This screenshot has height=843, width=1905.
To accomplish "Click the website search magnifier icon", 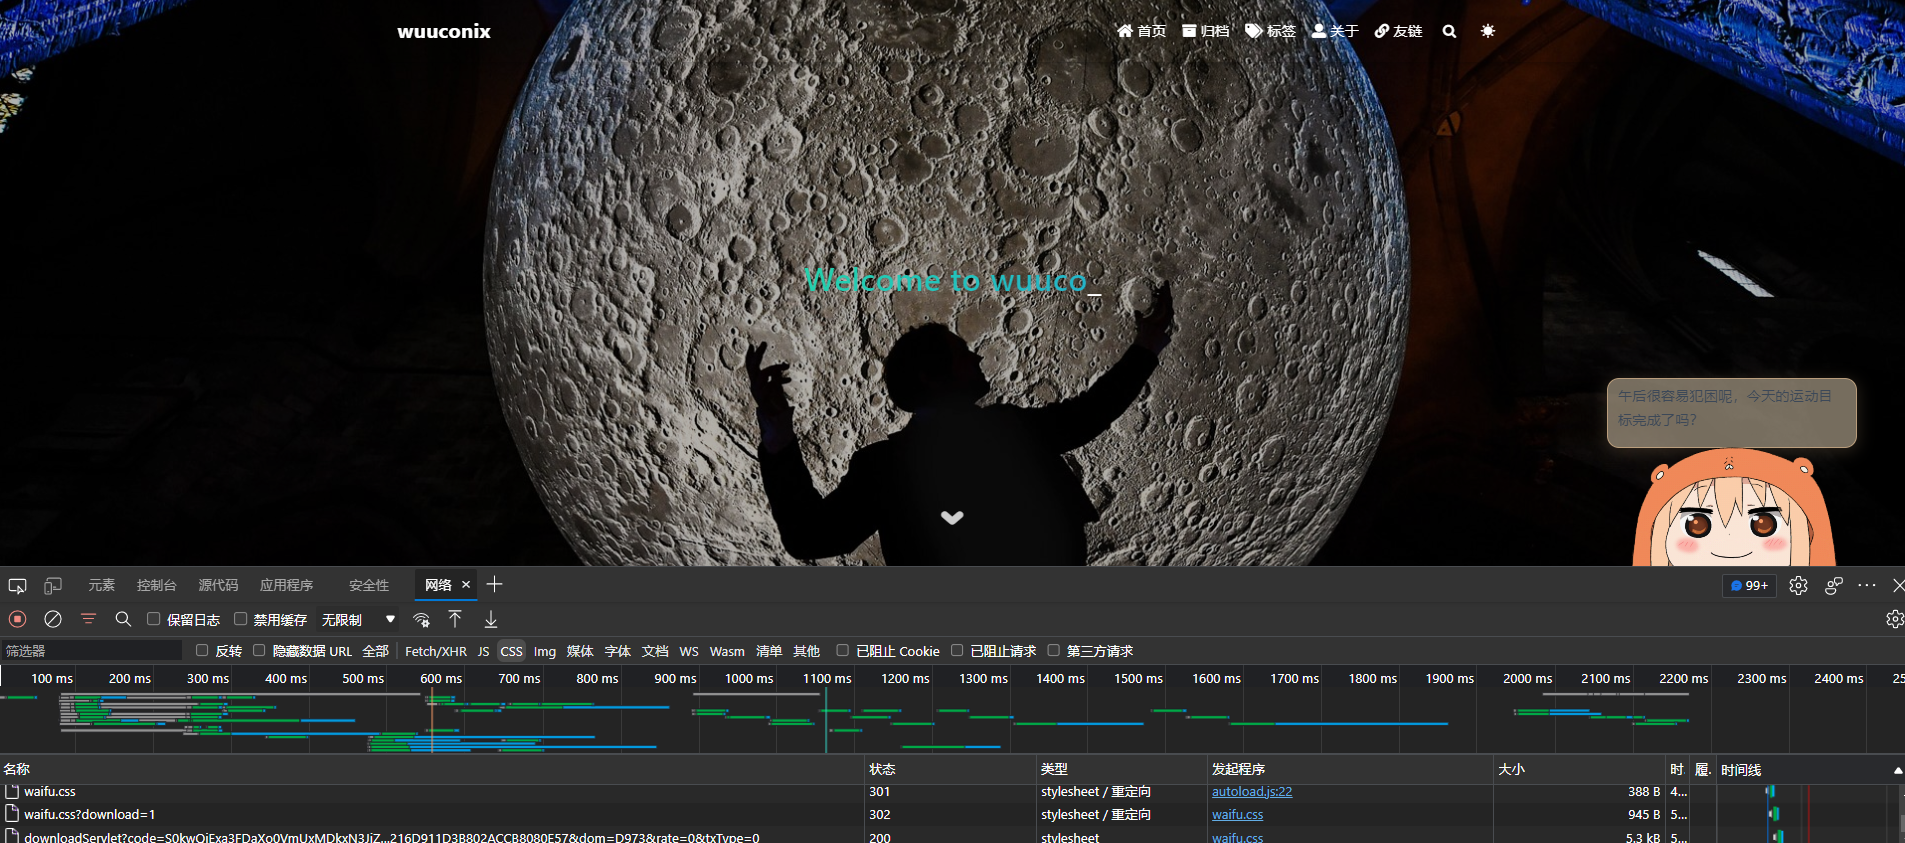I will click(1449, 31).
